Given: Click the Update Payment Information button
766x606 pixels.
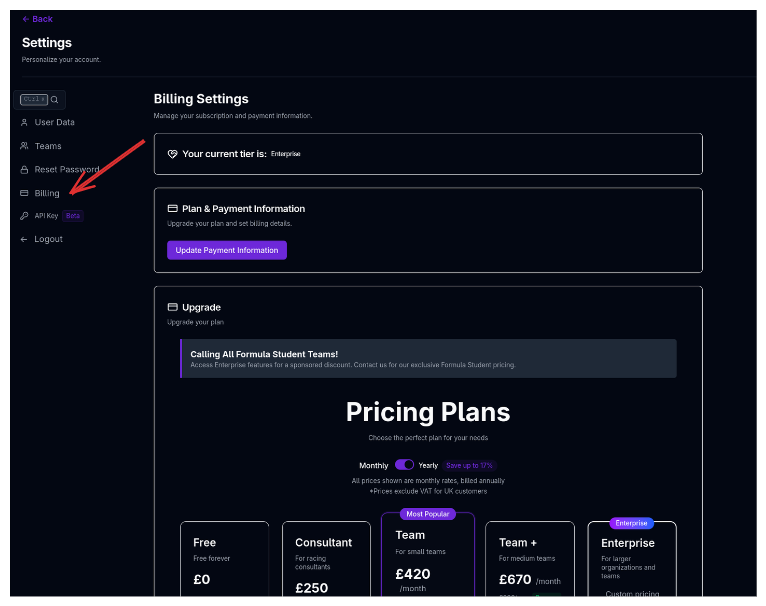Looking at the screenshot, I should 227,250.
